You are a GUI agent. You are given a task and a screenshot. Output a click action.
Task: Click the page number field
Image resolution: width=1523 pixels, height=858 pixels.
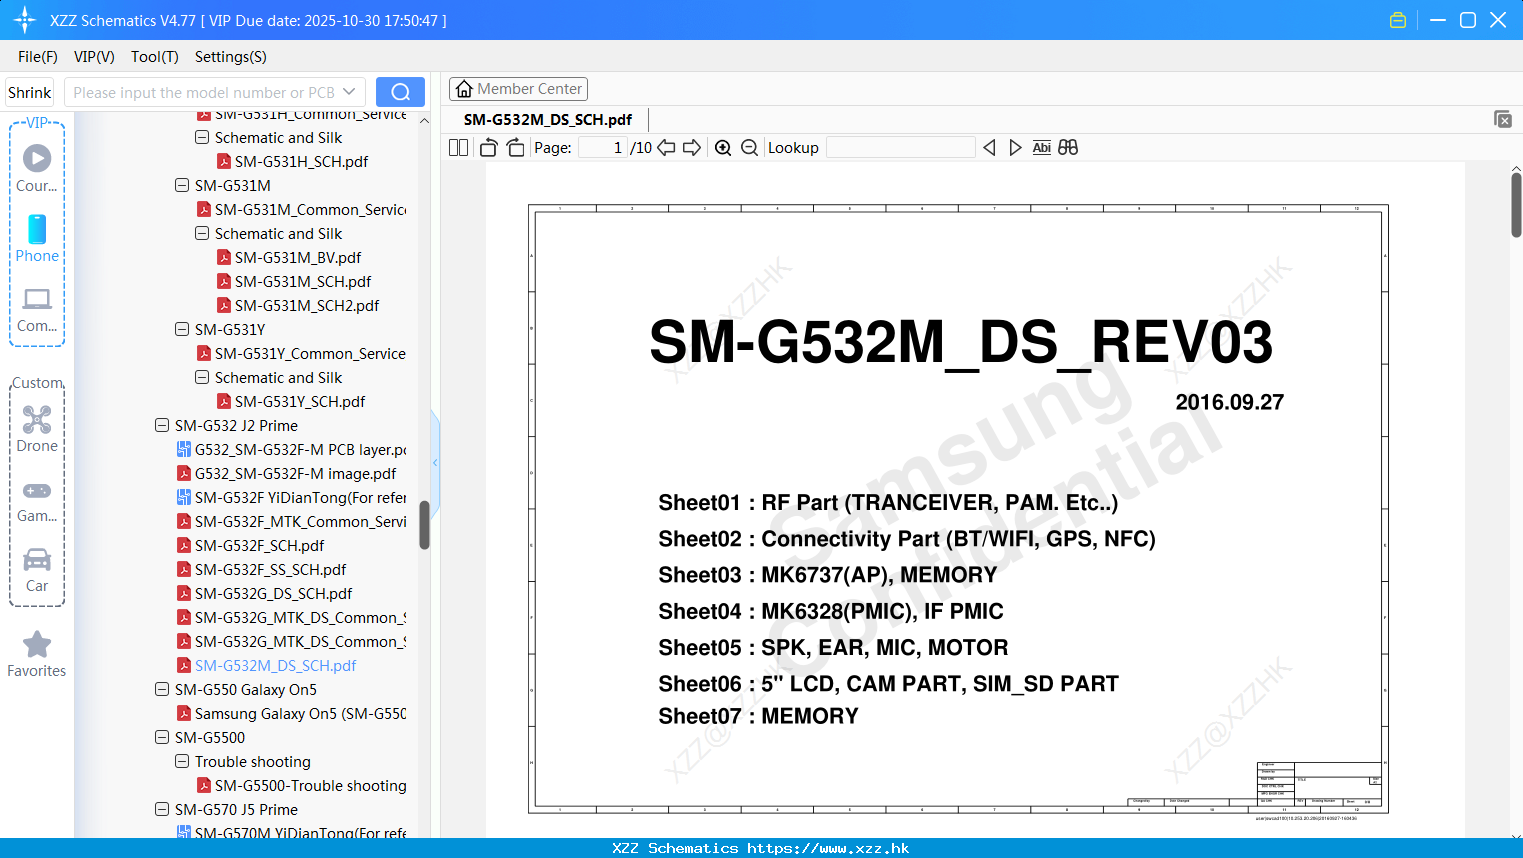pos(602,147)
